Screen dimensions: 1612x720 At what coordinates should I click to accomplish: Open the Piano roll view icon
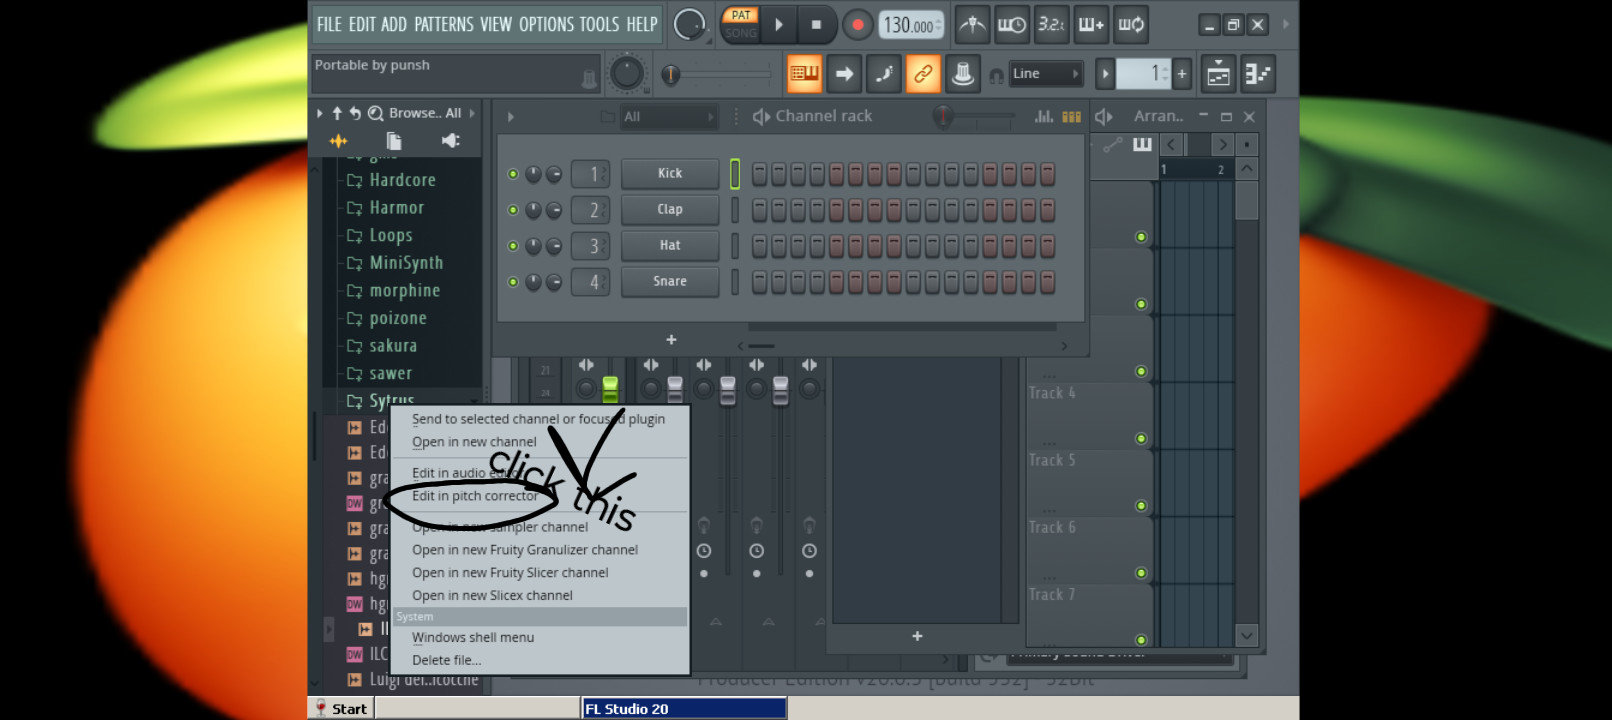[x=1258, y=73]
